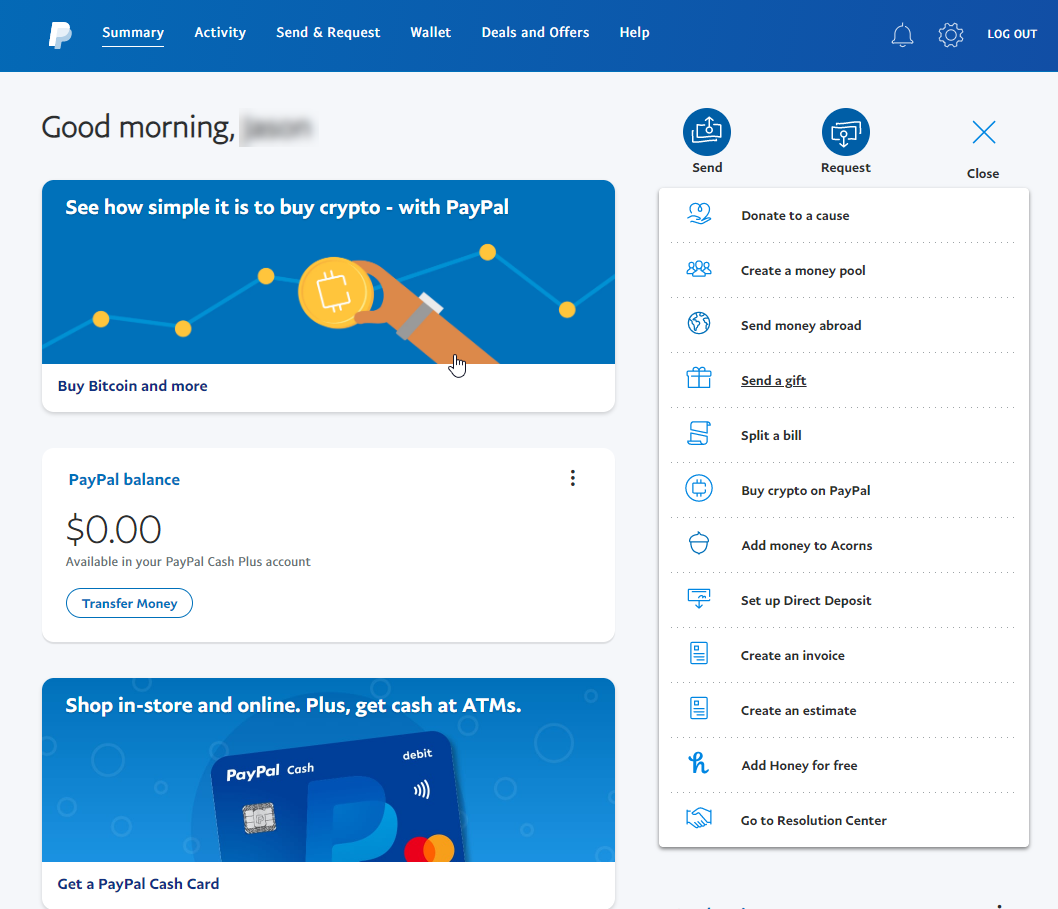
Task: Select the Add Honey for free icon
Action: [x=699, y=764]
